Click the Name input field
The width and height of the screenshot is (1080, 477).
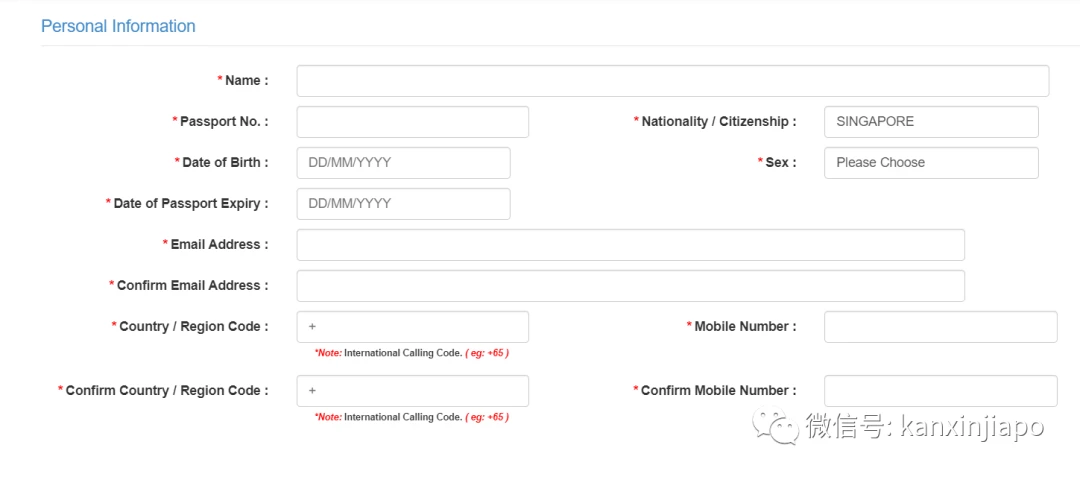pos(672,81)
